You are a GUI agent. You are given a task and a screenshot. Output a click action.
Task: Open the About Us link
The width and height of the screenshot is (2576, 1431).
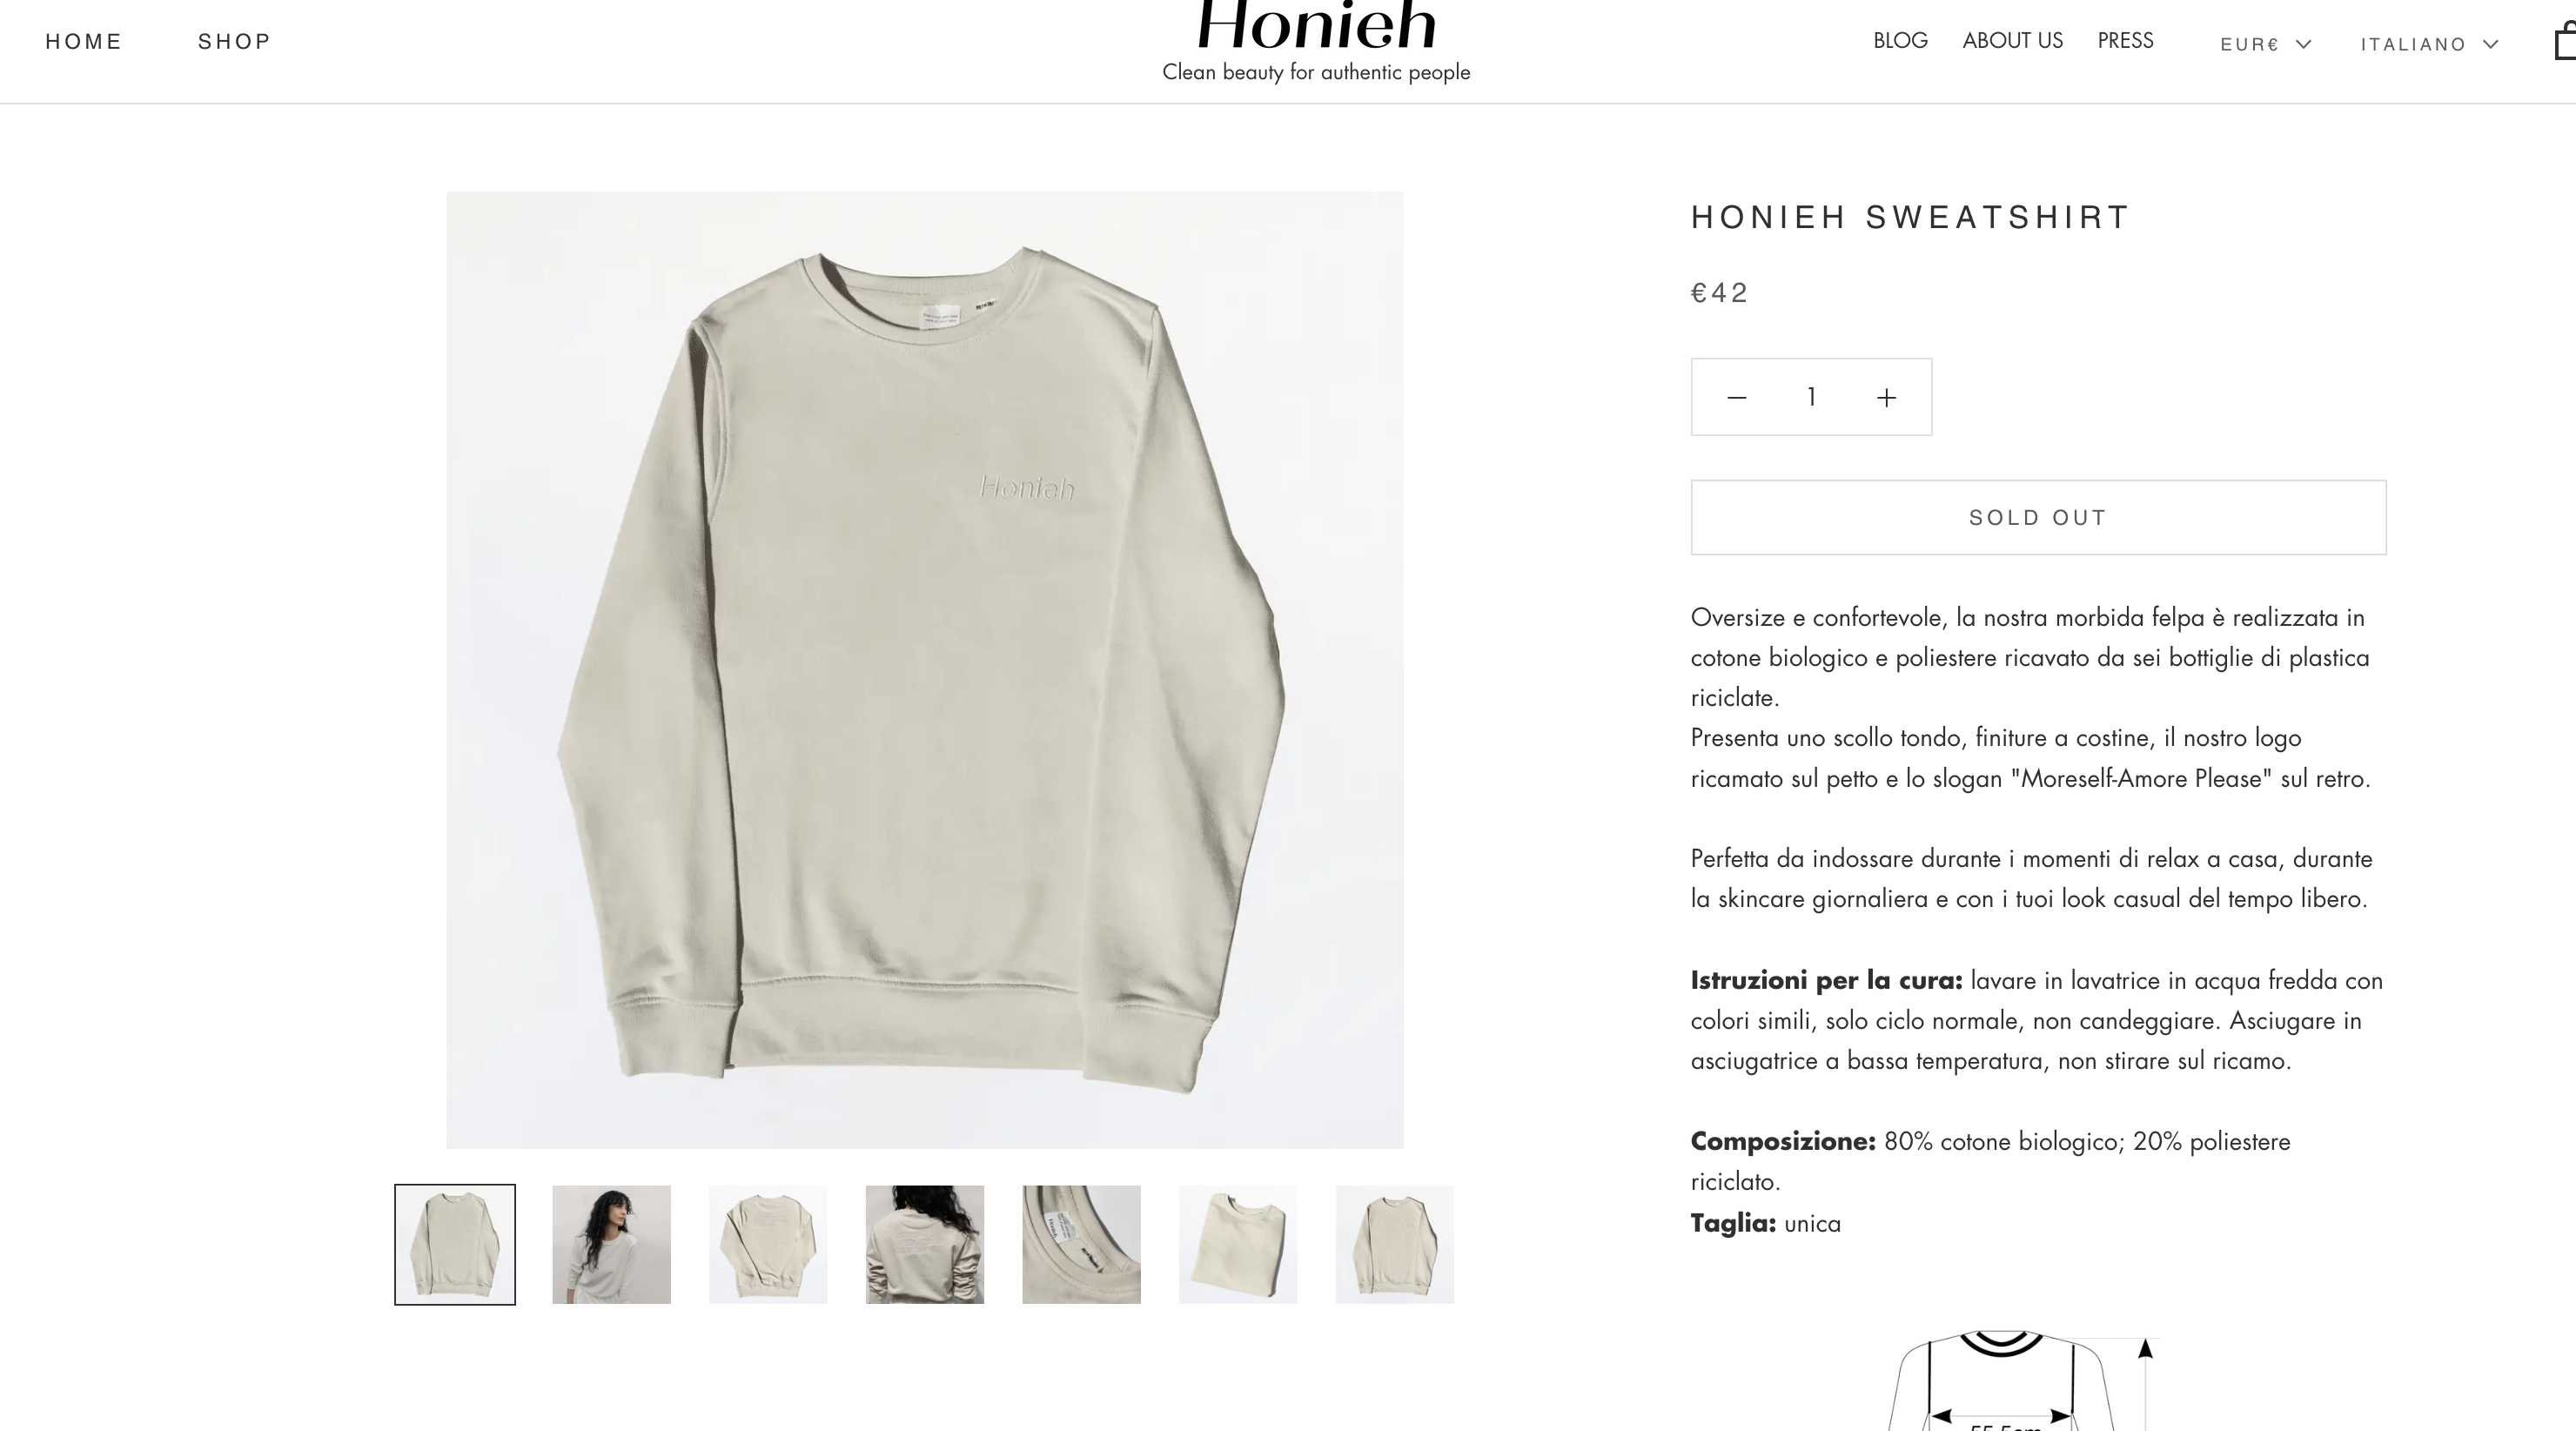pos(2012,41)
